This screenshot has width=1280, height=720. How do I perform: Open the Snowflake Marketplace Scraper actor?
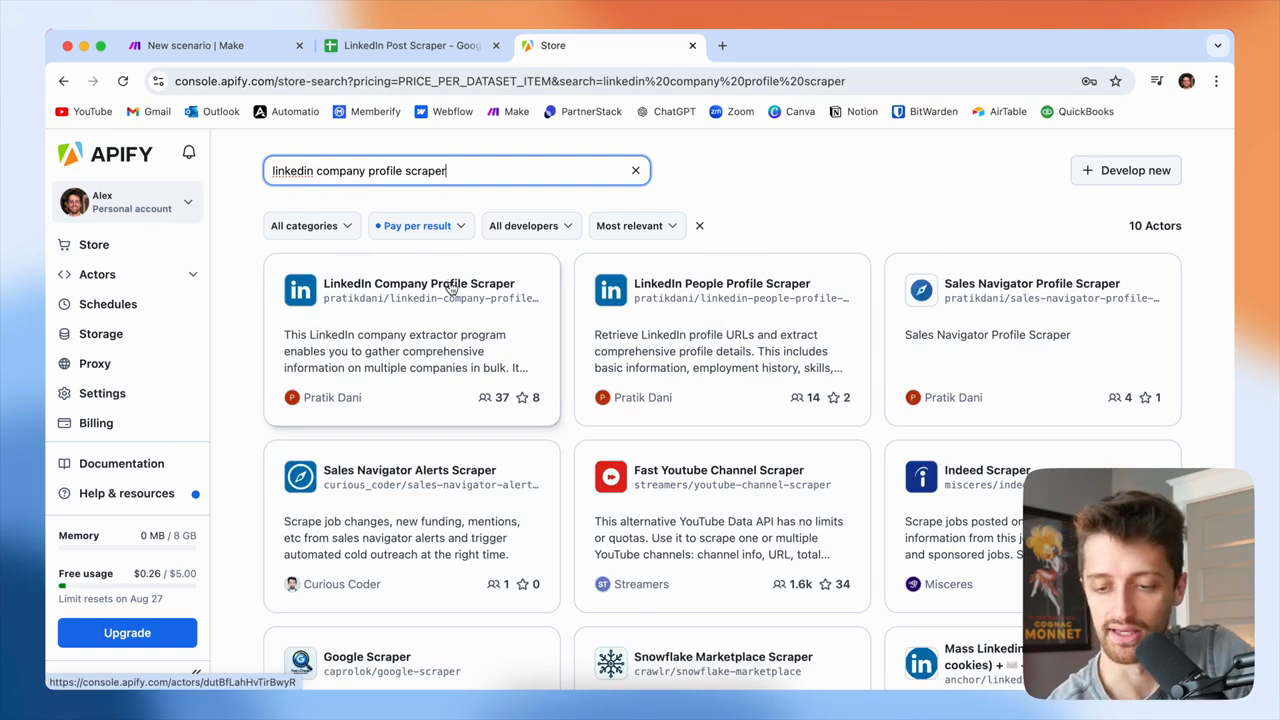[x=723, y=657]
